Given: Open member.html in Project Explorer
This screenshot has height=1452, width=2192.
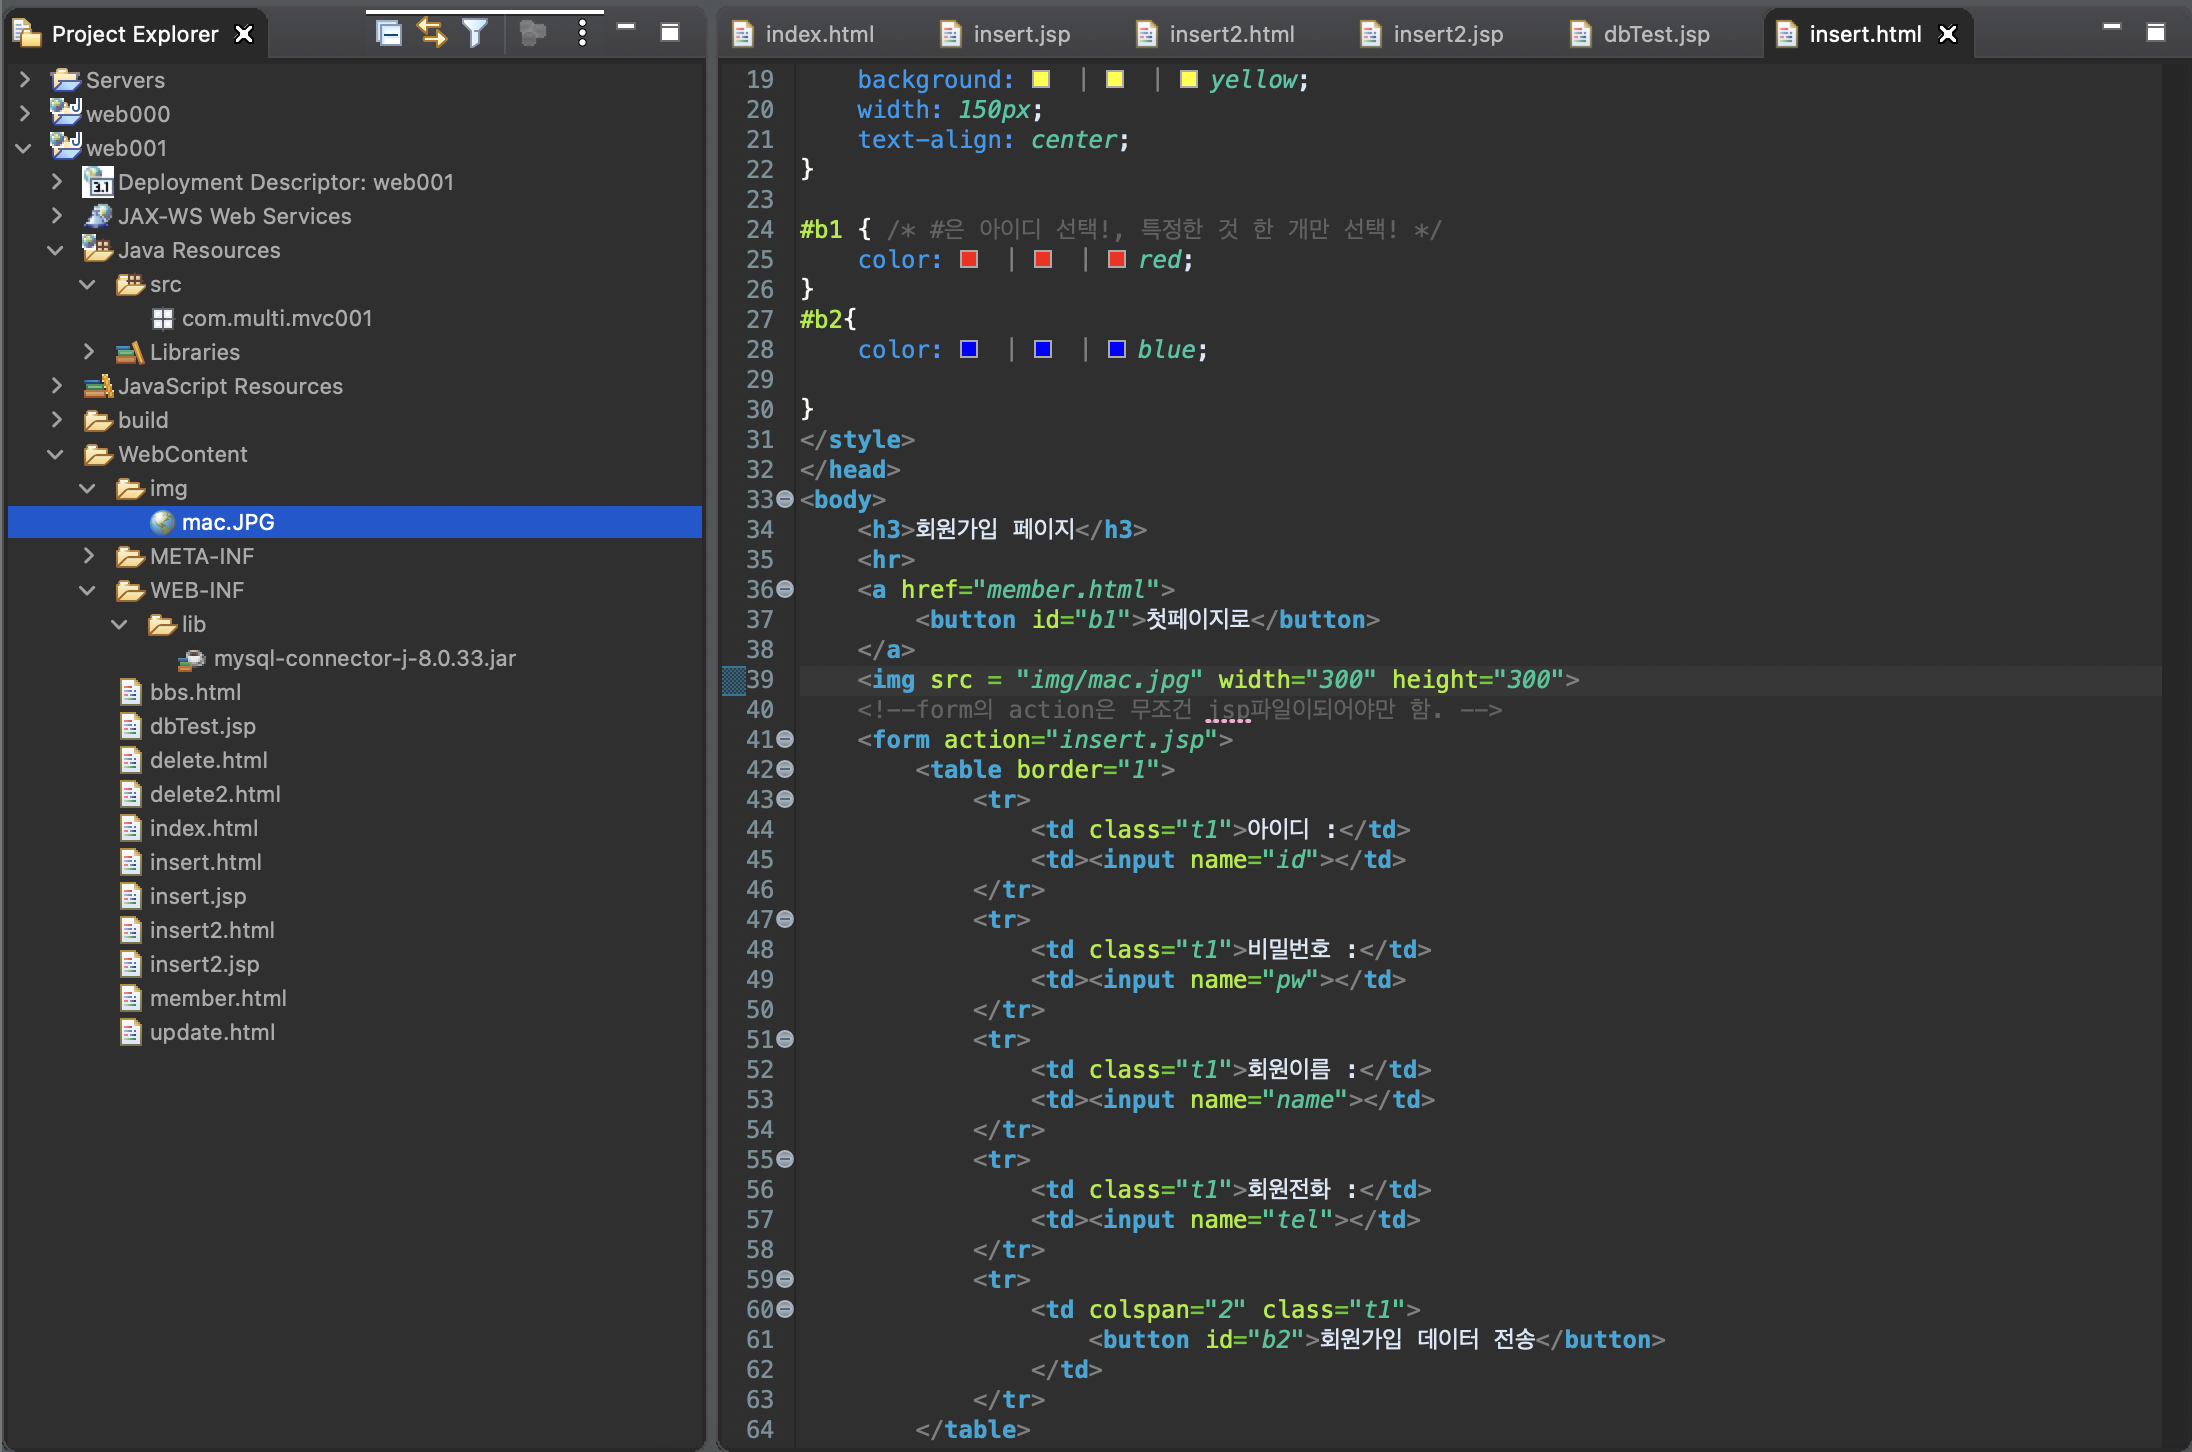Looking at the screenshot, I should point(218,998).
